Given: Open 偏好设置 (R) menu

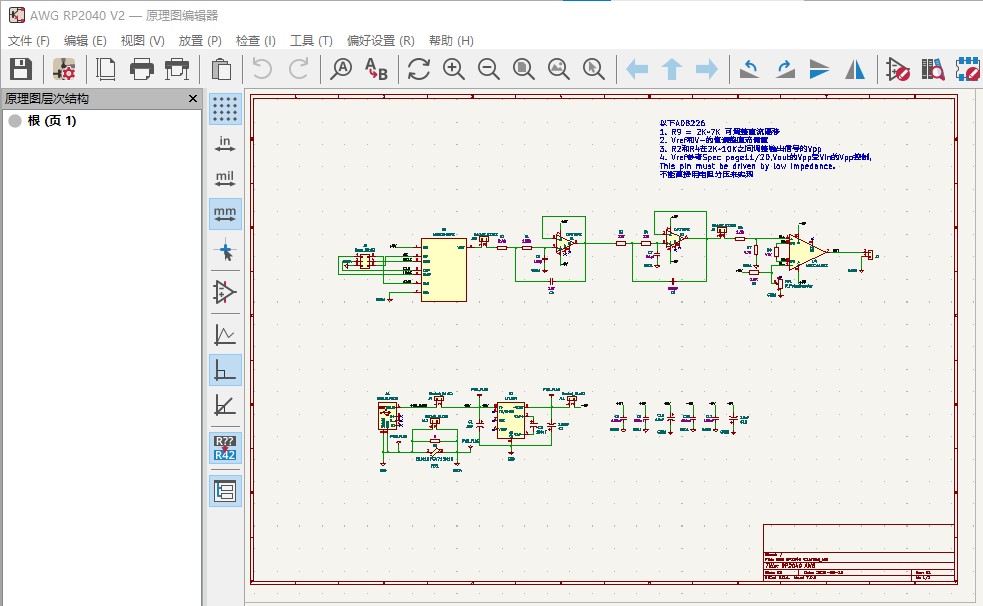Looking at the screenshot, I should pos(381,41).
